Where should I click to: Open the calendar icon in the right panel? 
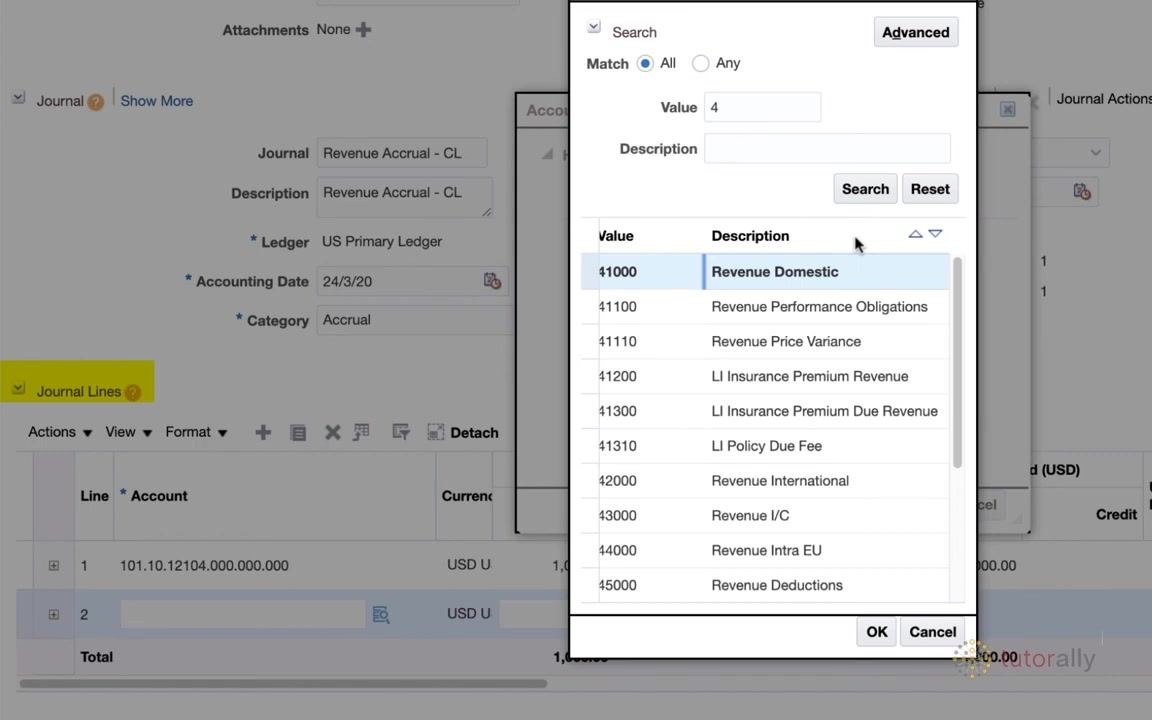pos(1081,191)
